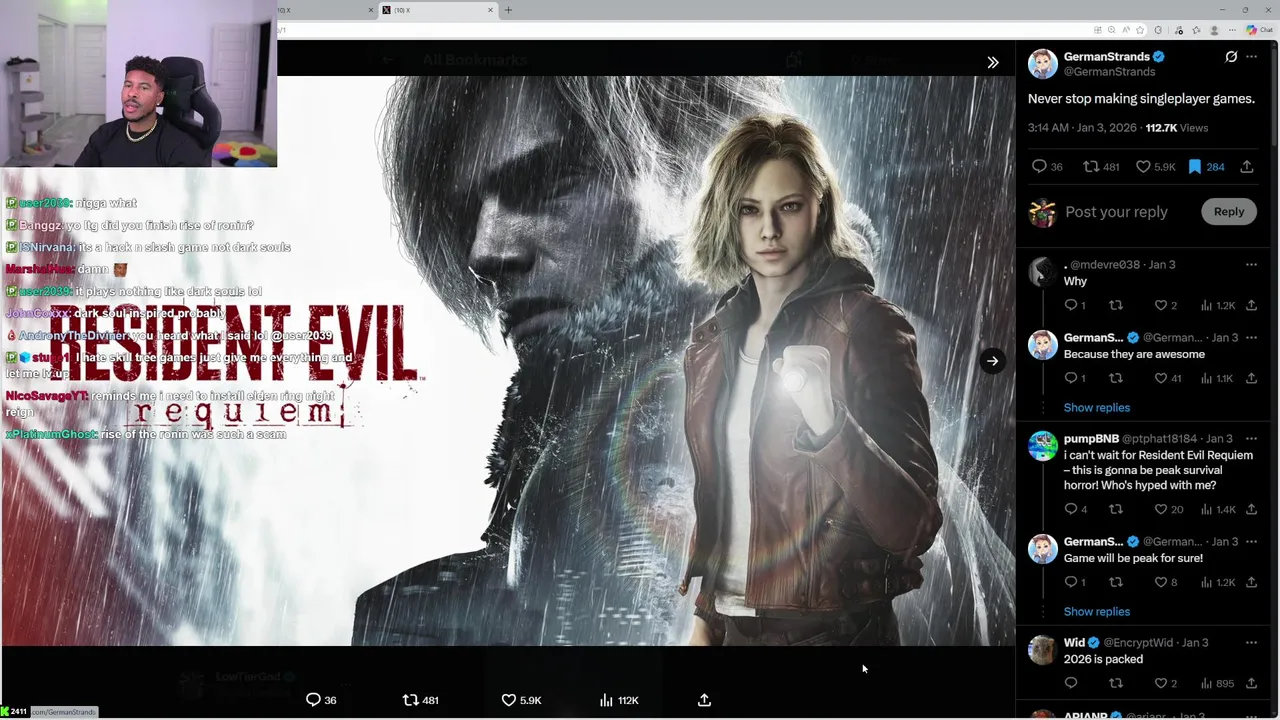Like 'Because they are awesome' reply
The width and height of the screenshot is (1280, 720).
coord(1168,378)
